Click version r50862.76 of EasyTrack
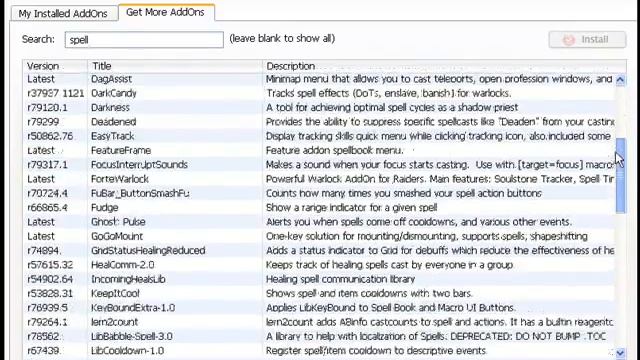640x360 pixels. [x=50, y=136]
